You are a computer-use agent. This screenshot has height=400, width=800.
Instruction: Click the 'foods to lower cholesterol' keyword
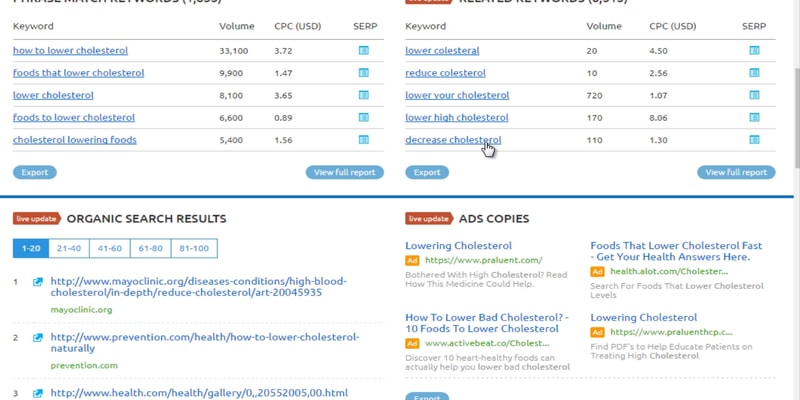73,118
